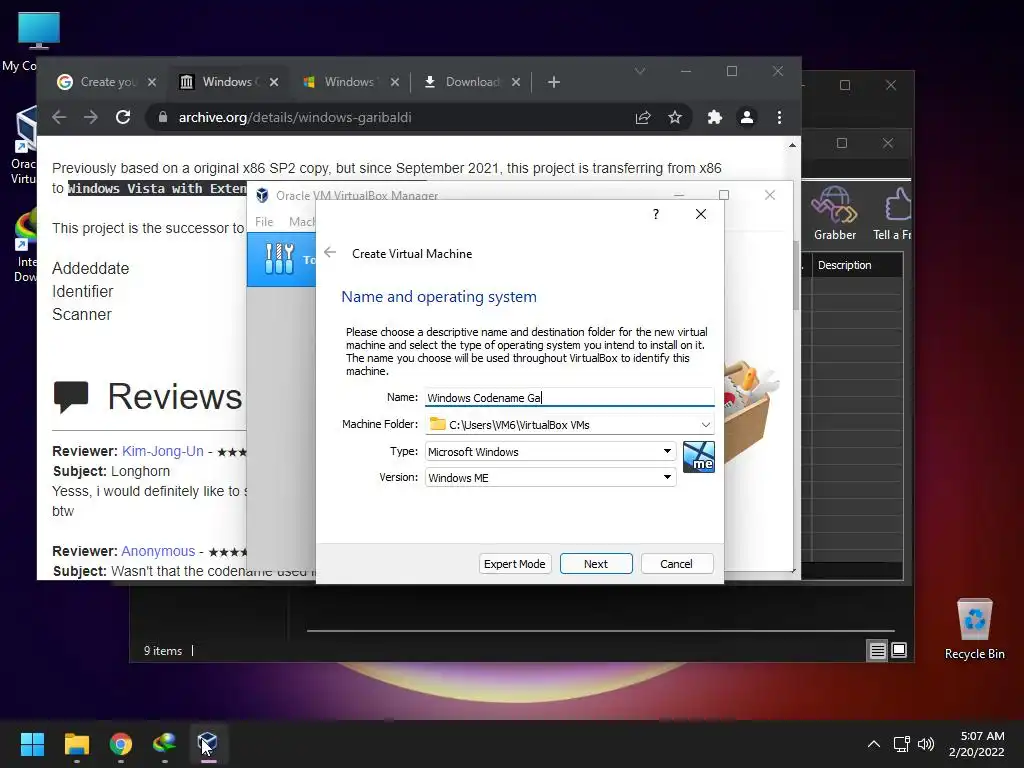Click Chrome forward arrow
The width and height of the screenshot is (1024, 768).
coord(91,117)
